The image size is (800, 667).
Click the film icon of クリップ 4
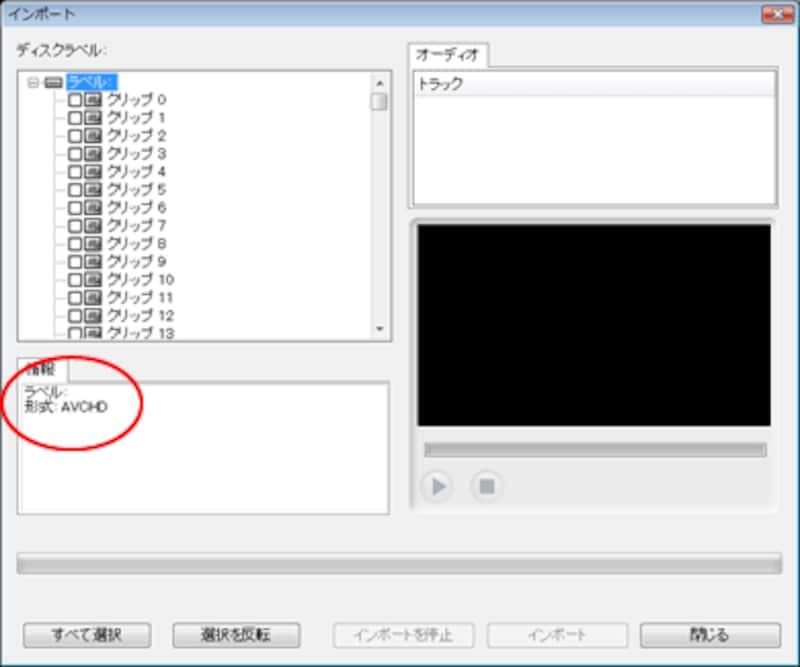pyautogui.click(x=93, y=171)
